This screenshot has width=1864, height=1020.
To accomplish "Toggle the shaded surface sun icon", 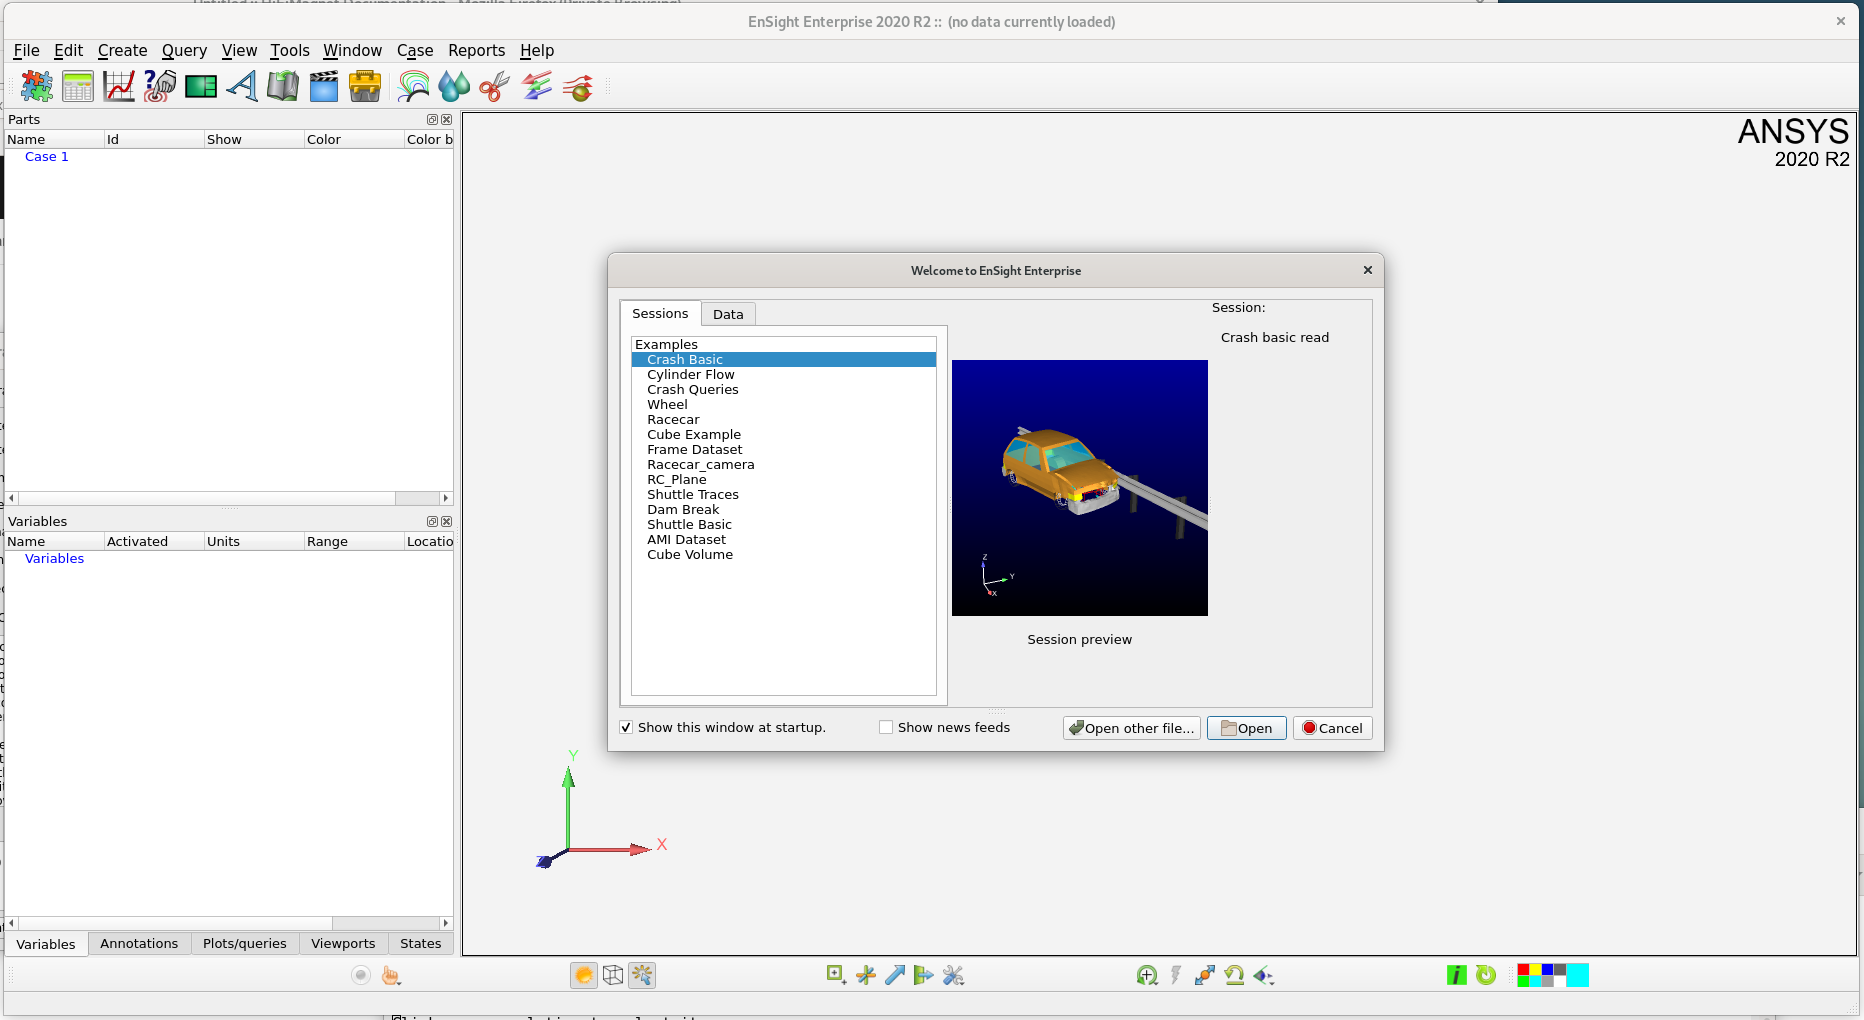I will [584, 975].
